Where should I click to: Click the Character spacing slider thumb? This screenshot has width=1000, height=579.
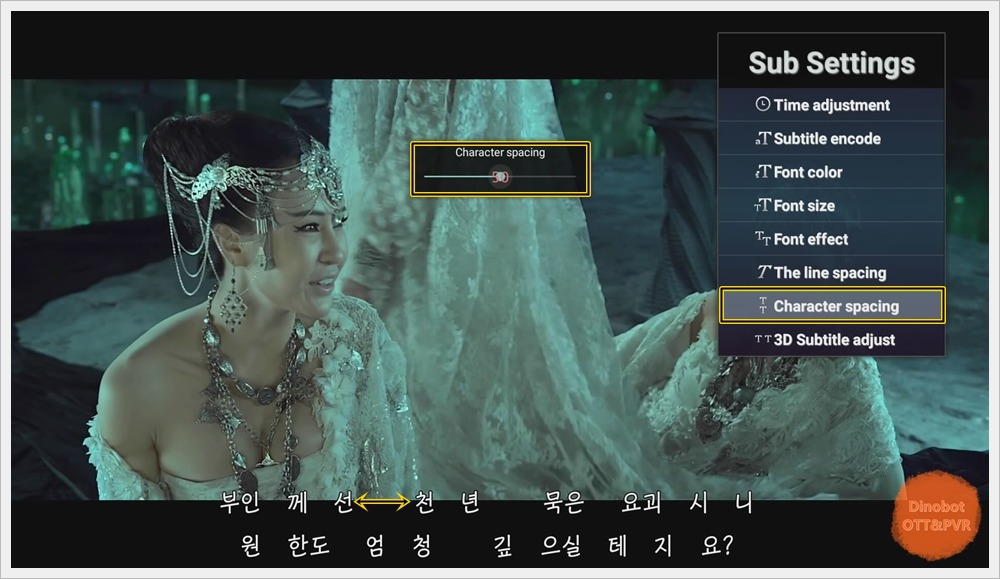(500, 177)
